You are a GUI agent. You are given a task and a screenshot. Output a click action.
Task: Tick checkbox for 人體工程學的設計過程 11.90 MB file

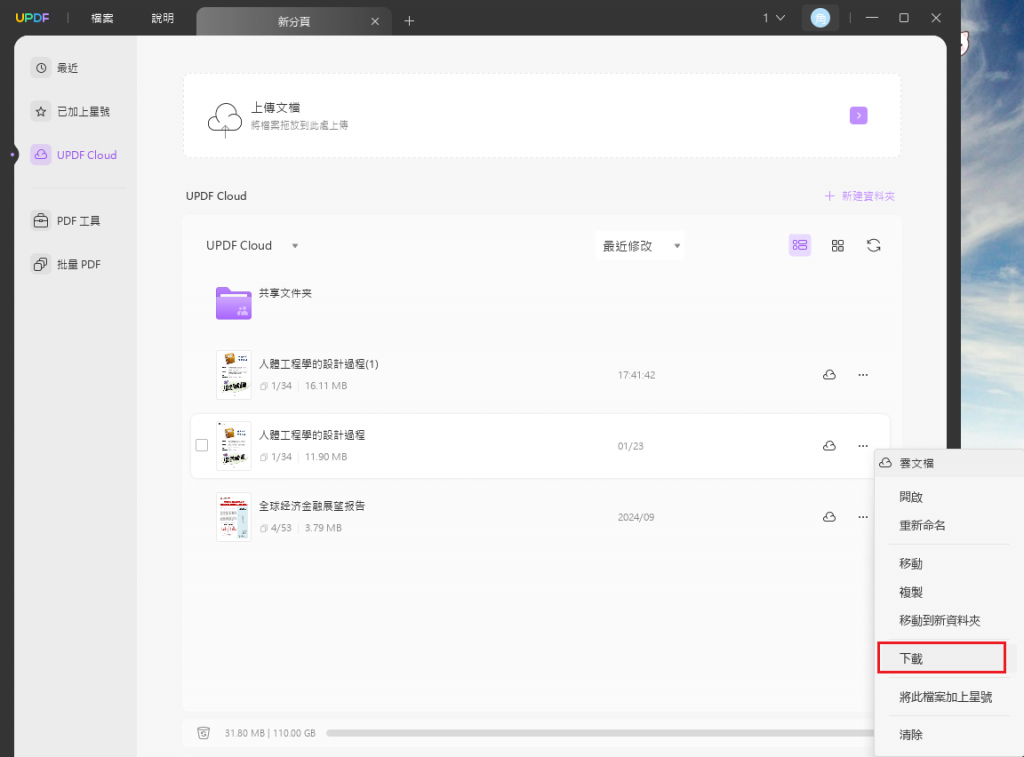pyautogui.click(x=202, y=445)
